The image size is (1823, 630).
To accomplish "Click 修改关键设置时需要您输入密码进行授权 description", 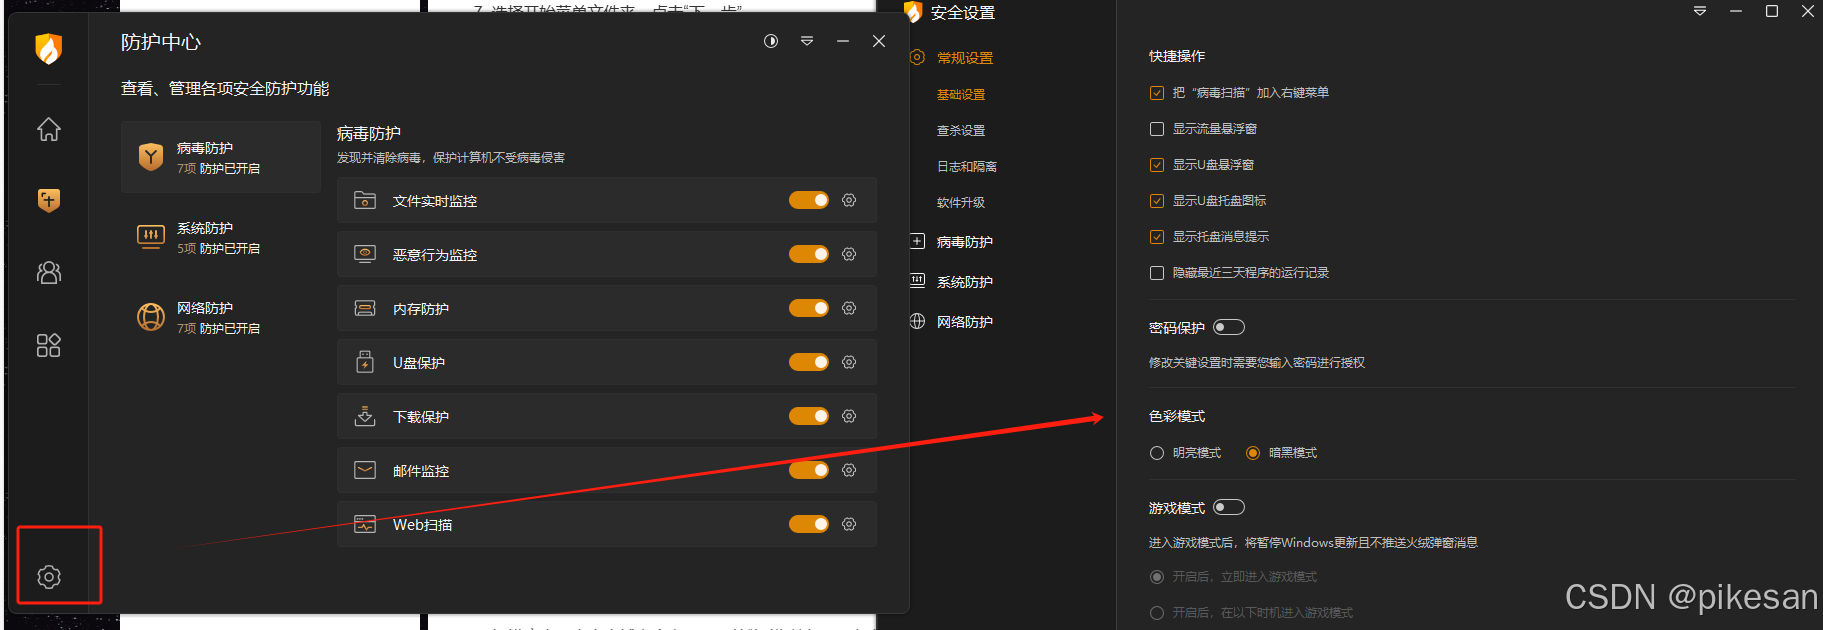I will tap(1257, 363).
